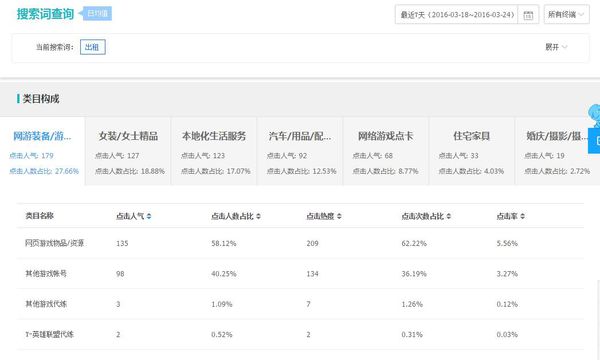Image resolution: width=600 pixels, height=360 pixels.
Task: Click the 62.22% cell
Action: coord(414,243)
